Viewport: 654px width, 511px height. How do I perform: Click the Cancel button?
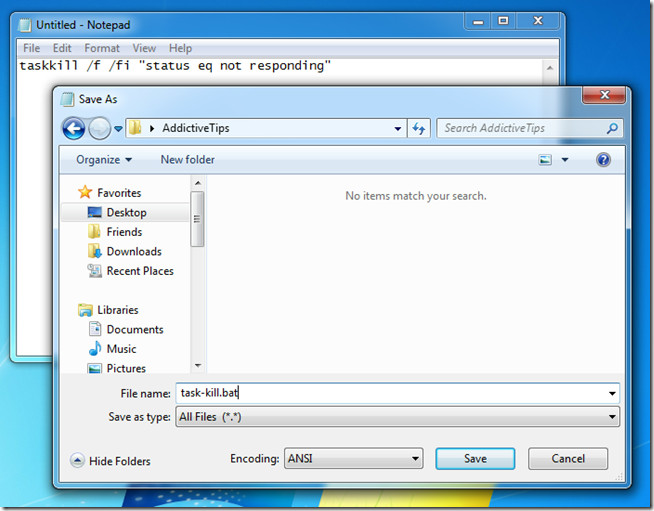pos(568,458)
